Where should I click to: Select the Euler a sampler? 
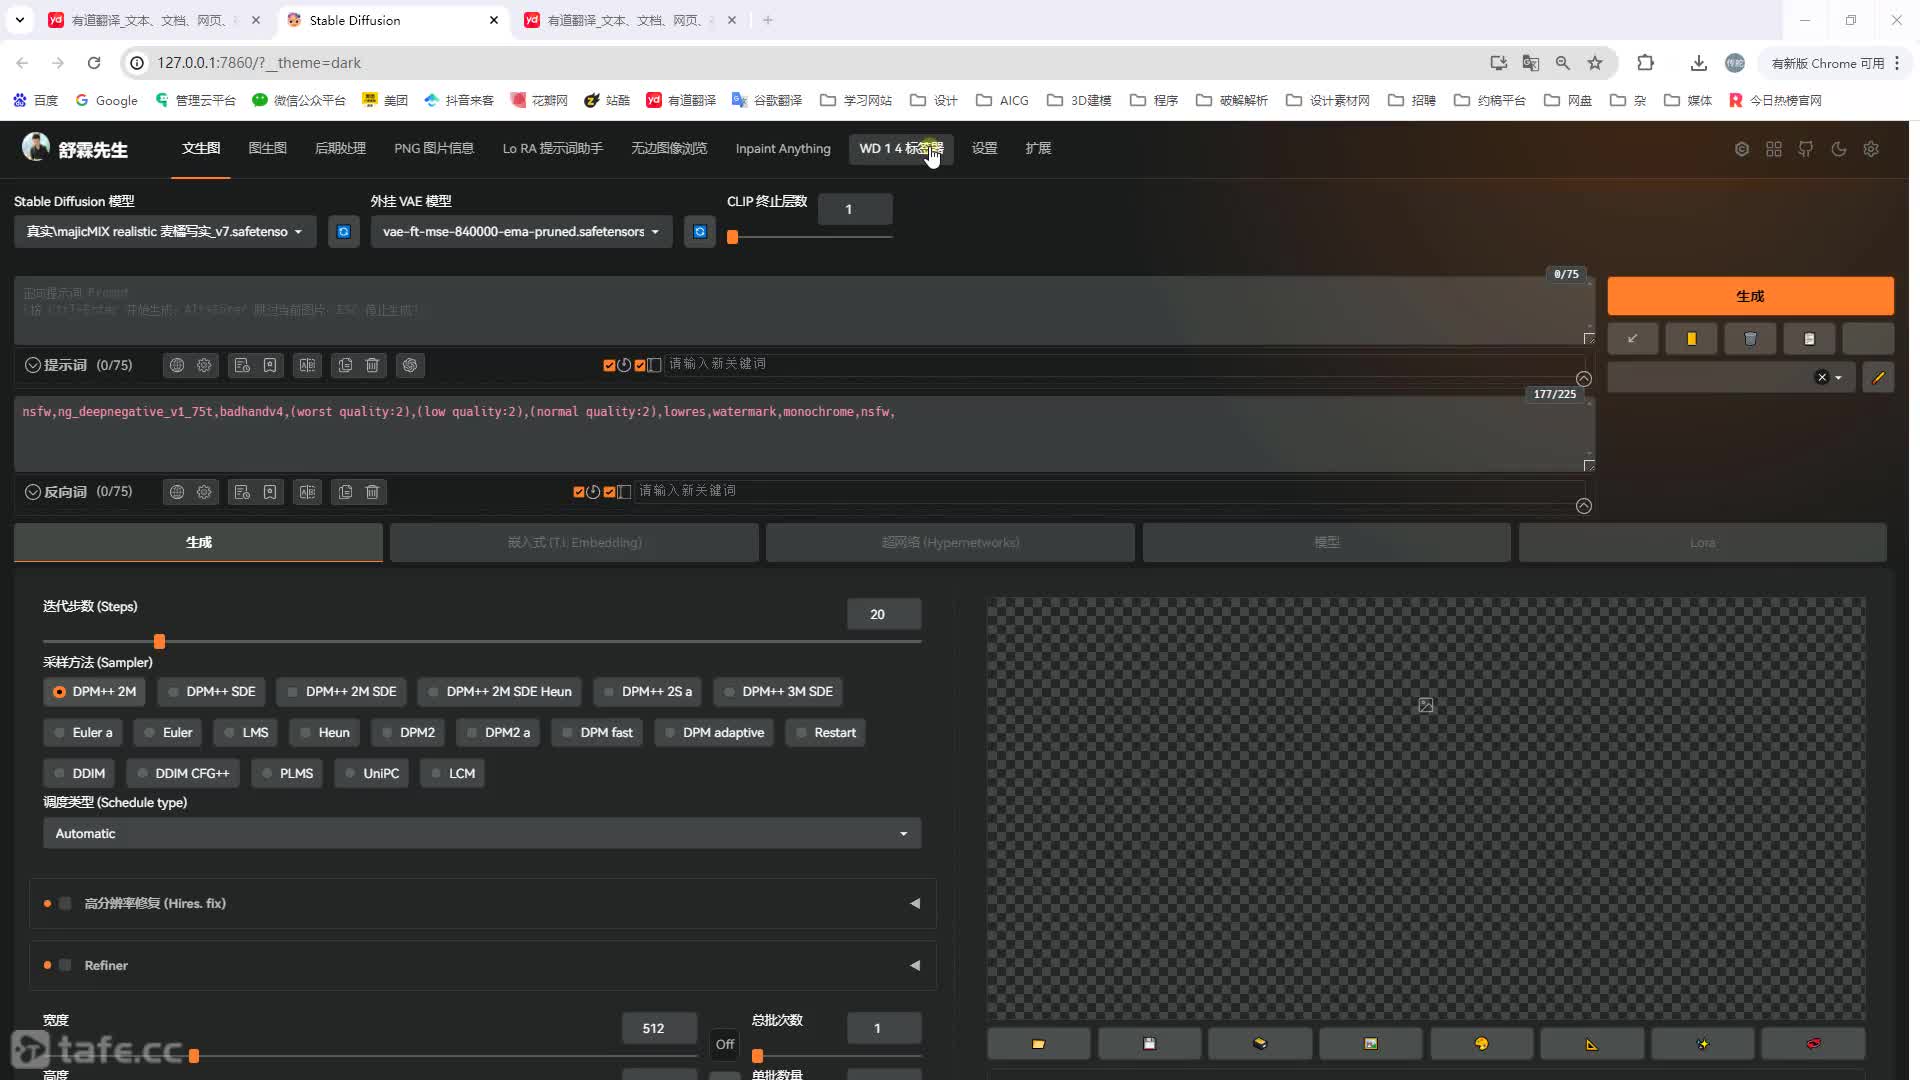click(x=83, y=732)
